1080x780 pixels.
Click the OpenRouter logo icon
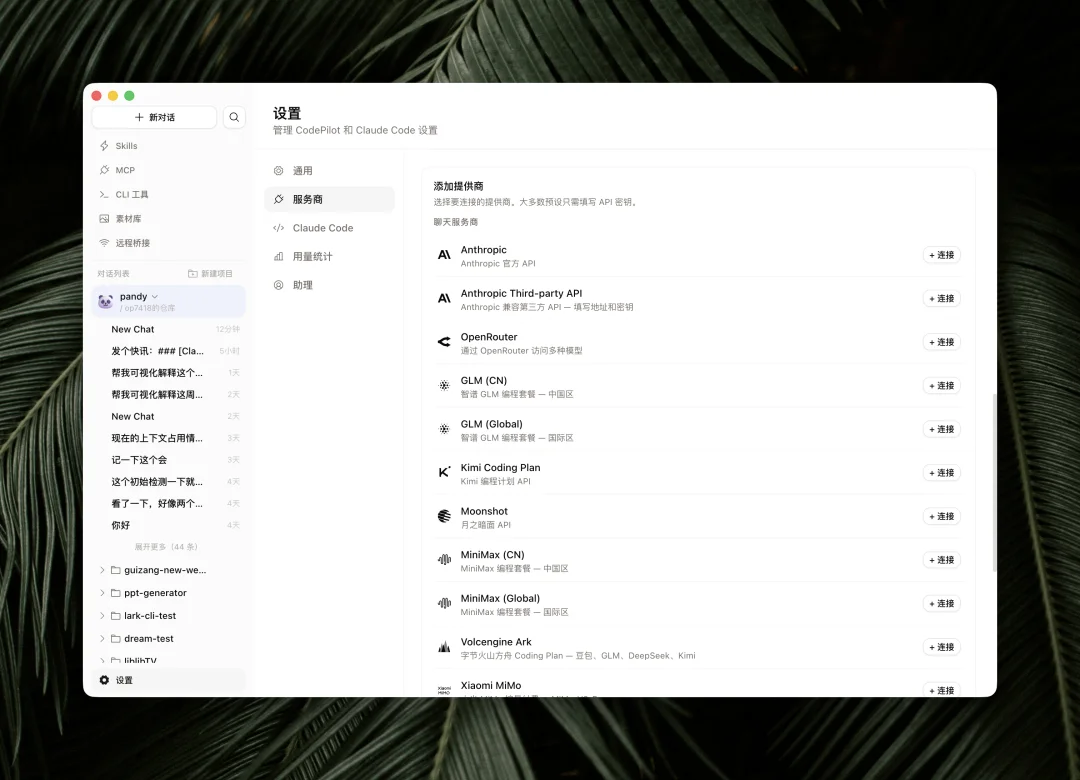point(443,341)
